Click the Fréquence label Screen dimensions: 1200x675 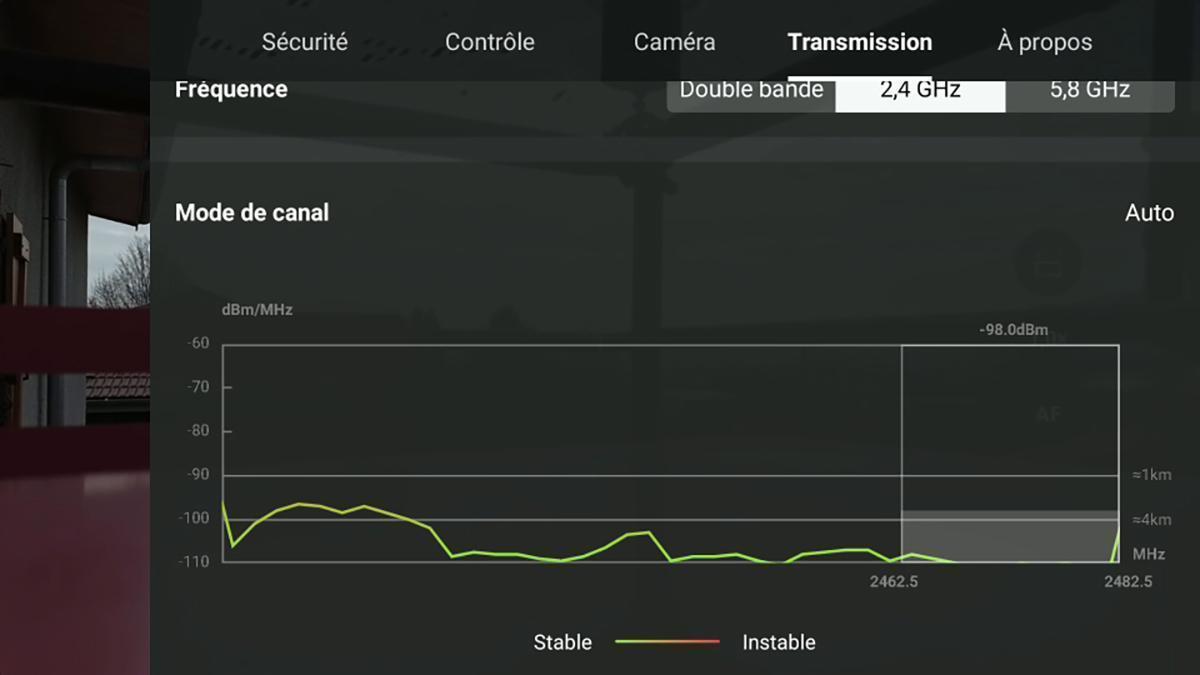(231, 89)
